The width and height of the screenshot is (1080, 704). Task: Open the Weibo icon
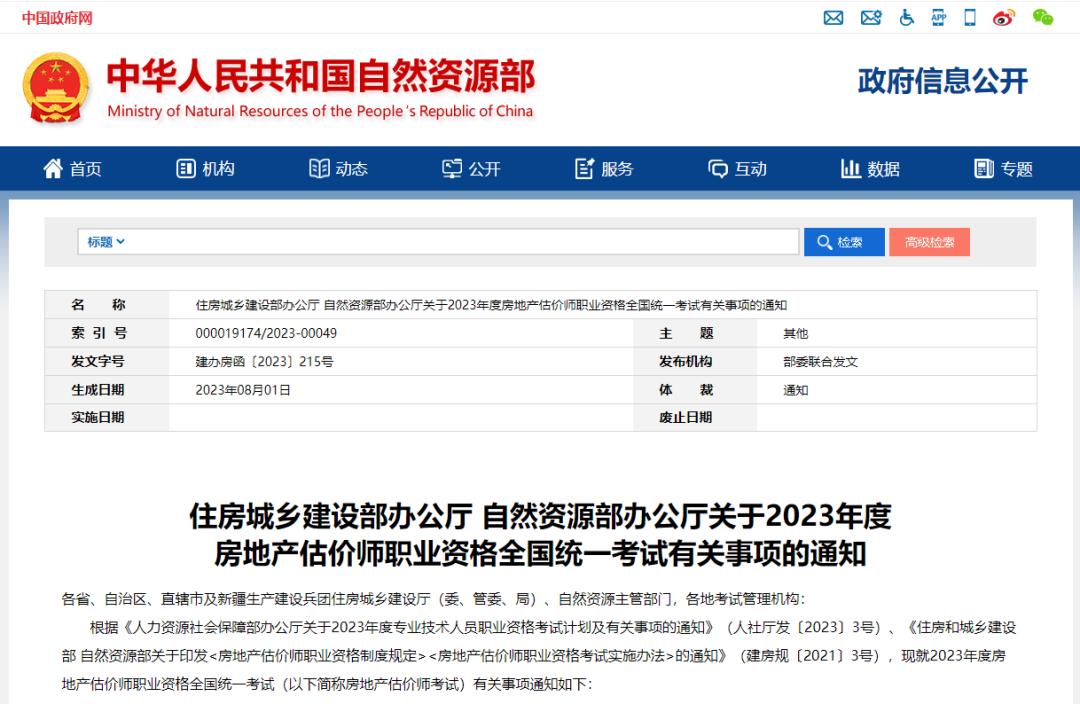pyautogui.click(x=1004, y=17)
